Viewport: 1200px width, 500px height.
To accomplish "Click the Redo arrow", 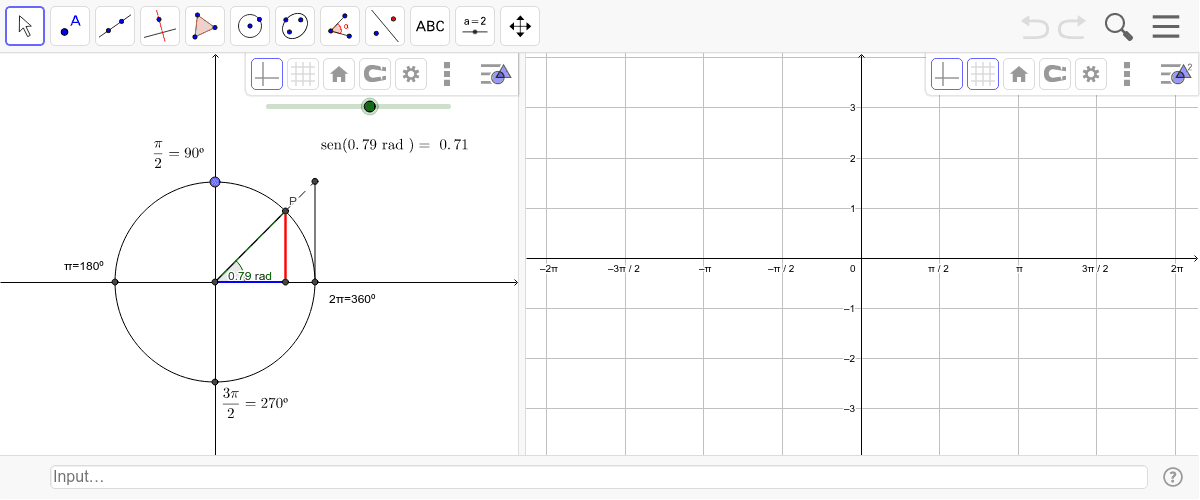I will [x=1072, y=27].
